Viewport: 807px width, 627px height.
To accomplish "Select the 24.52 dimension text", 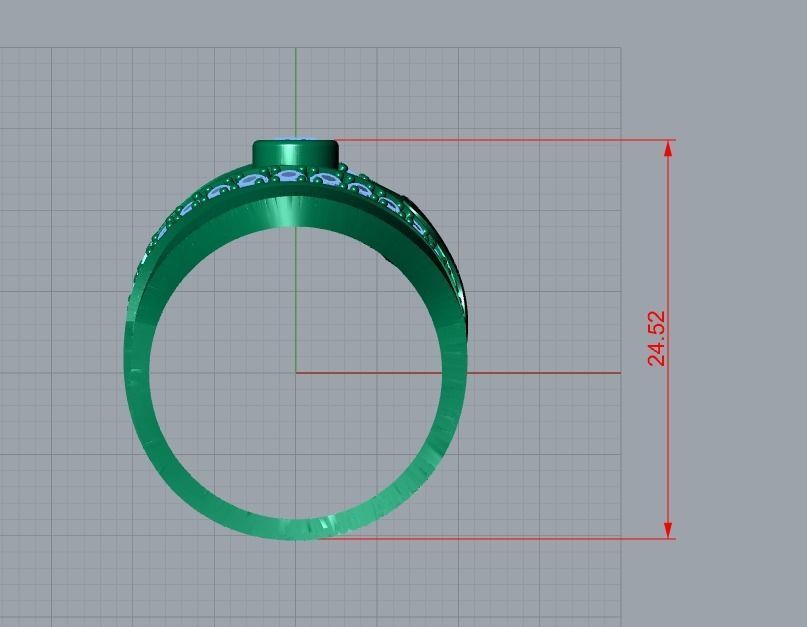I will [657, 339].
